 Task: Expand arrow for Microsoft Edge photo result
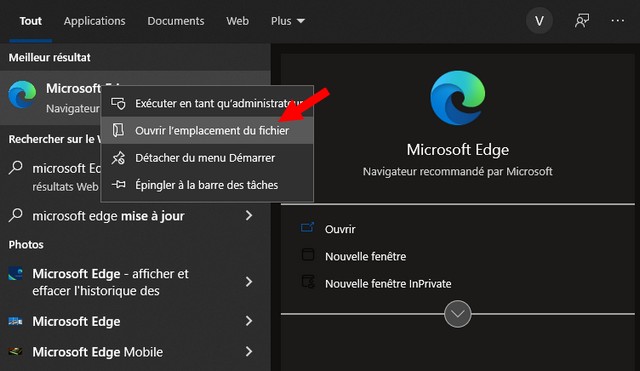click(249, 321)
